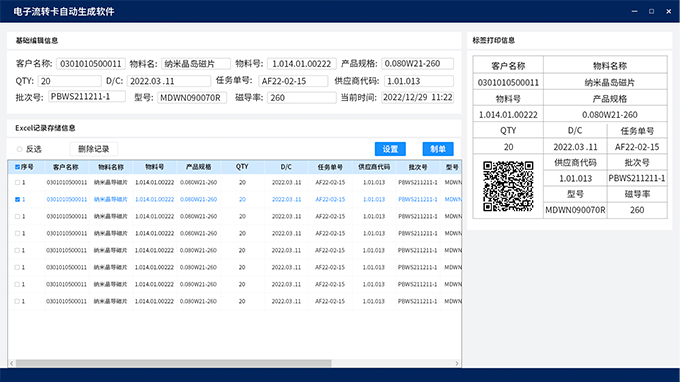
Task: Click the D/C date input field
Action: click(x=169, y=81)
